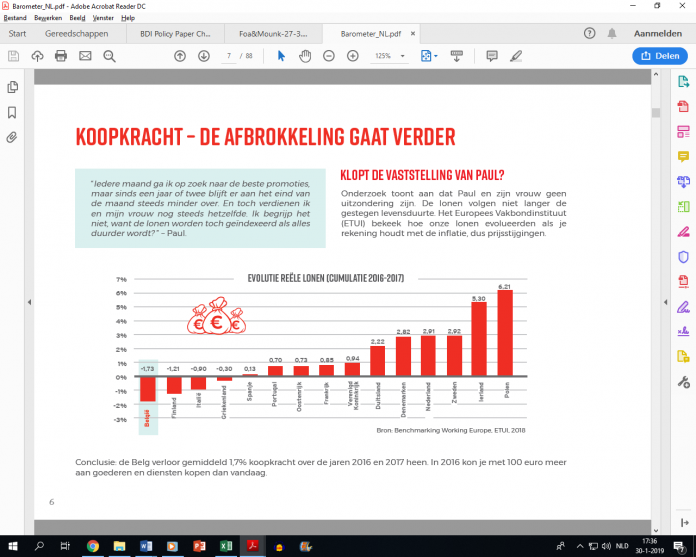Click the Aanmelden sign-in link
The height and width of the screenshot is (557, 696).
pos(657,33)
